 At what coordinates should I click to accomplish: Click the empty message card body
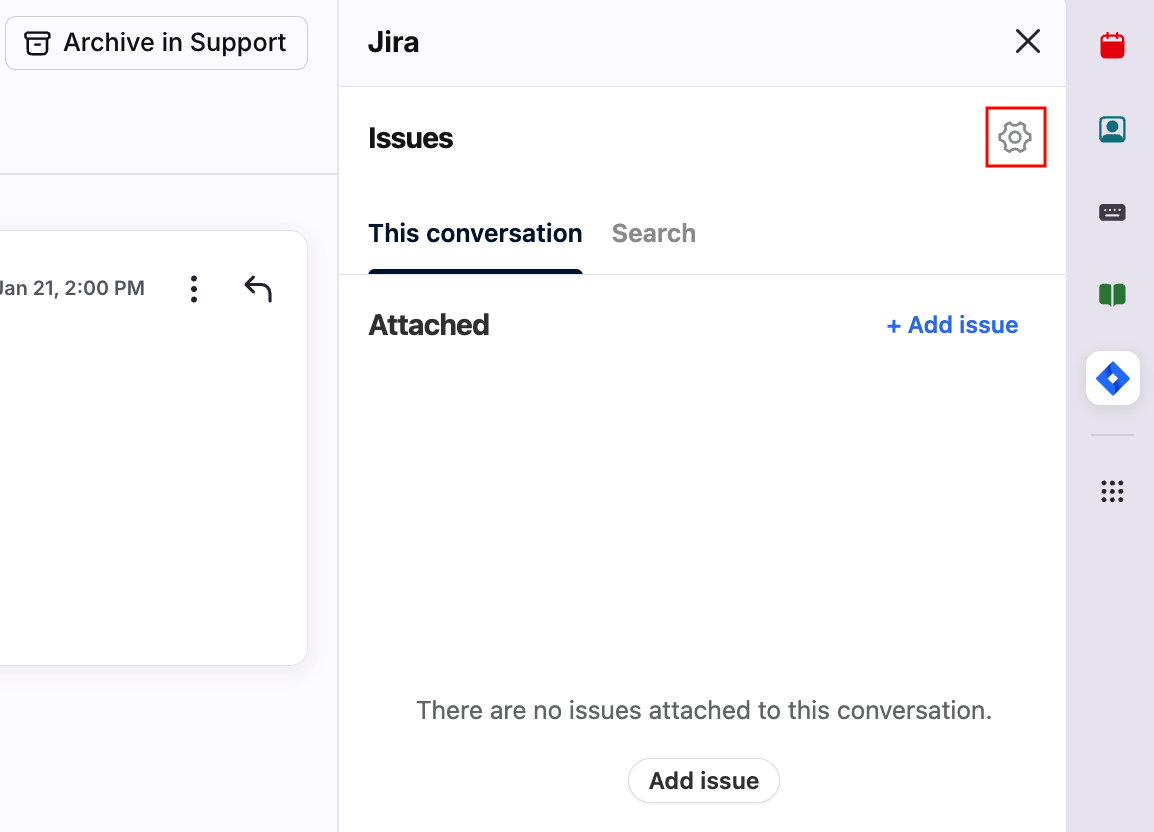(150, 480)
